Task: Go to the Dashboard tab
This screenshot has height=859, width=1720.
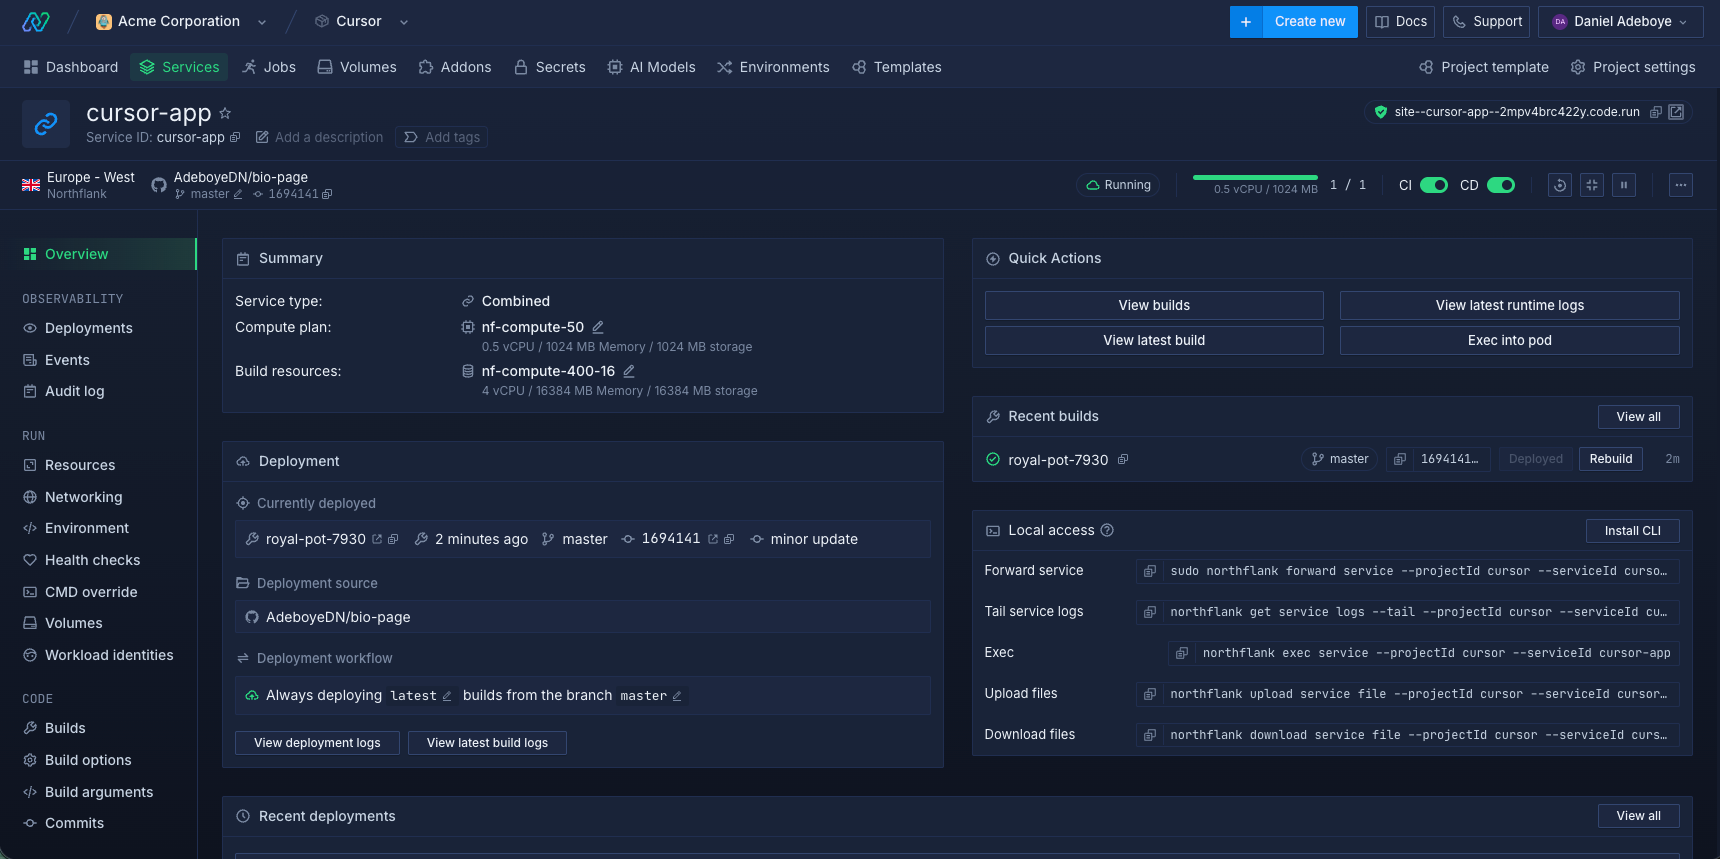Action: coord(71,67)
